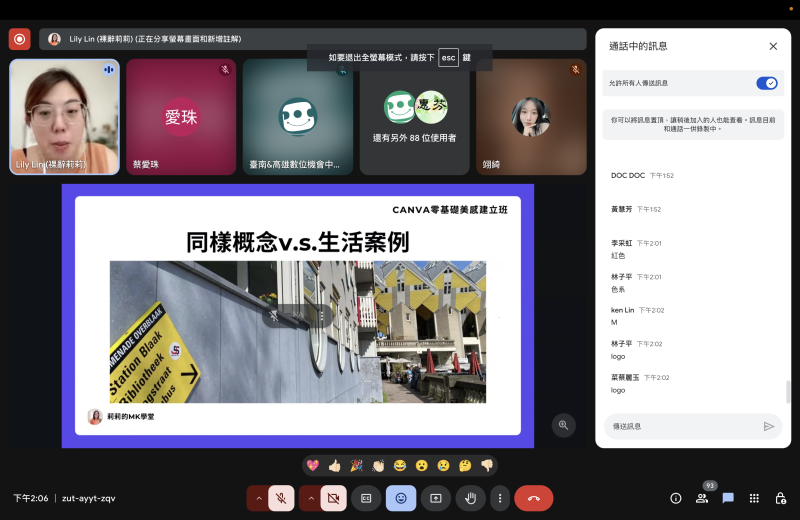The height and width of the screenshot is (520, 800).
Task: Click the chat panel scrollbar
Action: pyautogui.click(x=788, y=391)
